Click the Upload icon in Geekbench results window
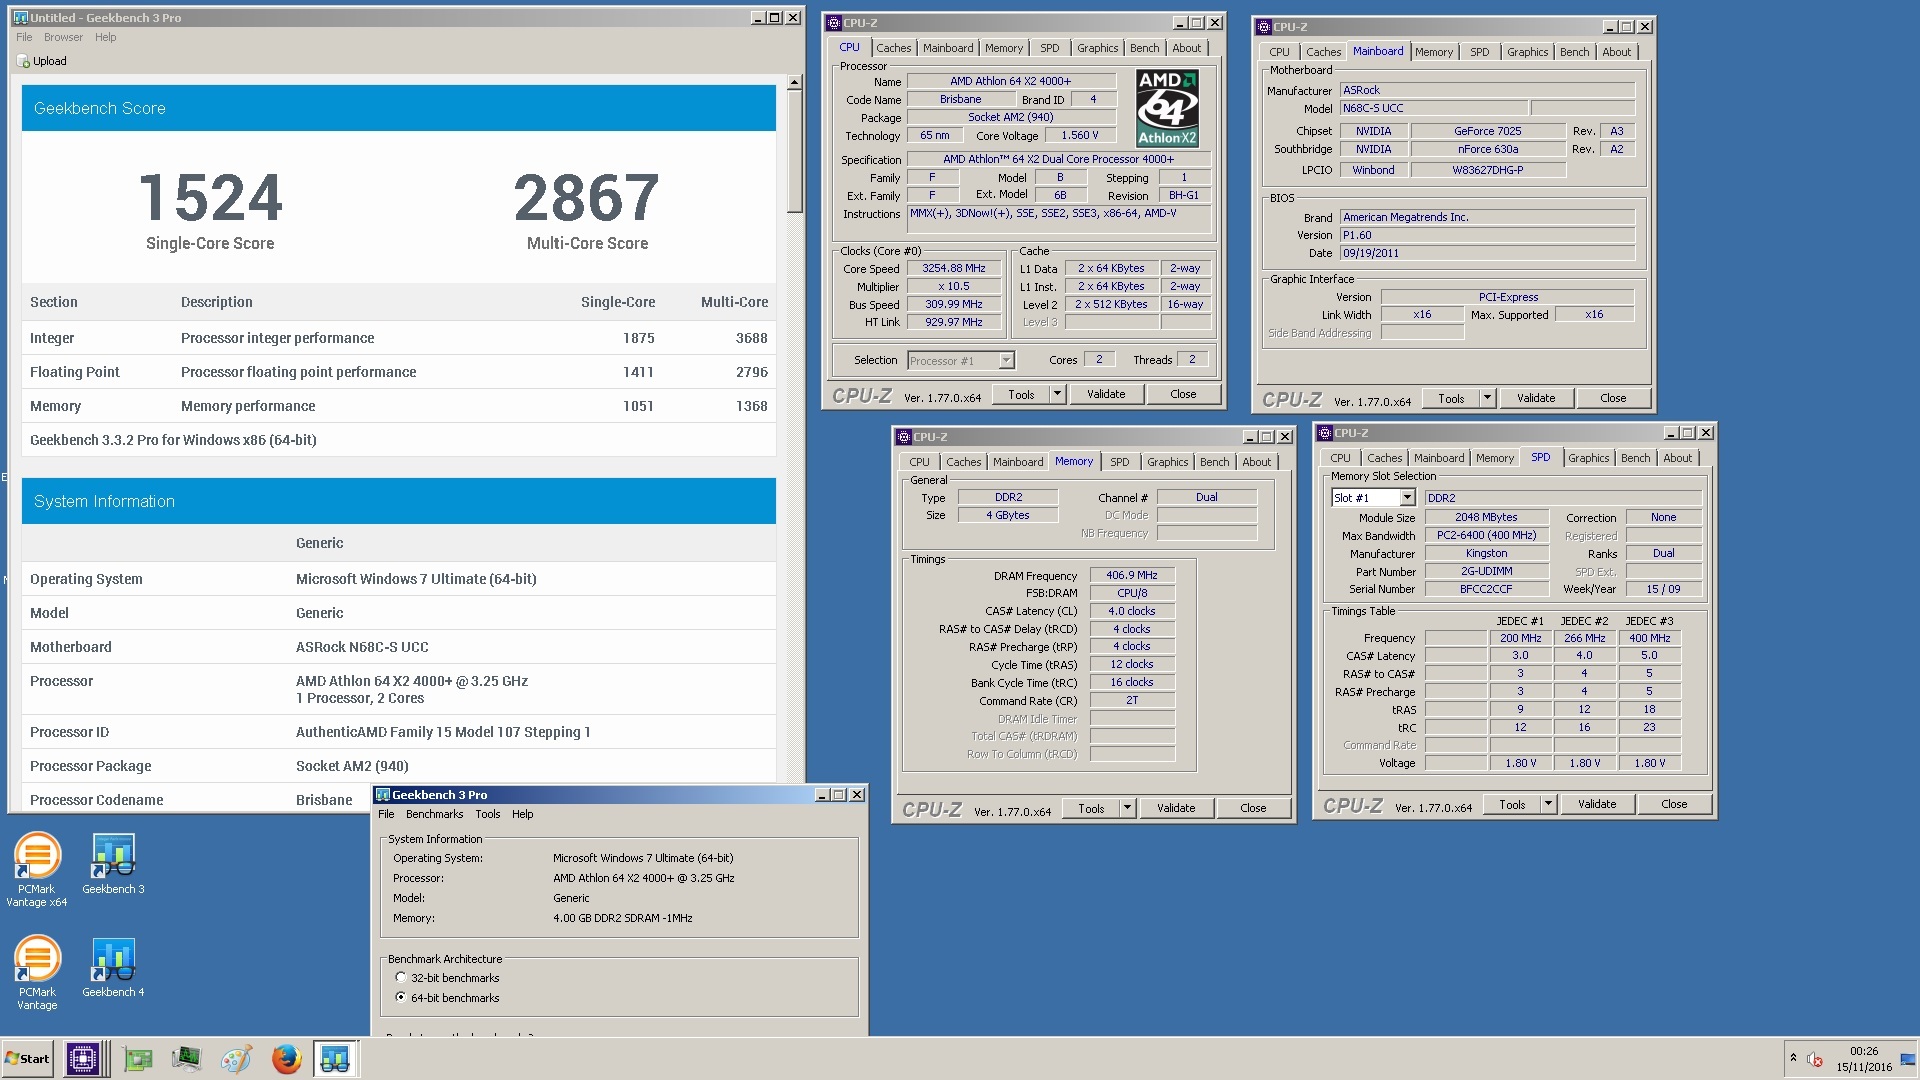 point(23,61)
